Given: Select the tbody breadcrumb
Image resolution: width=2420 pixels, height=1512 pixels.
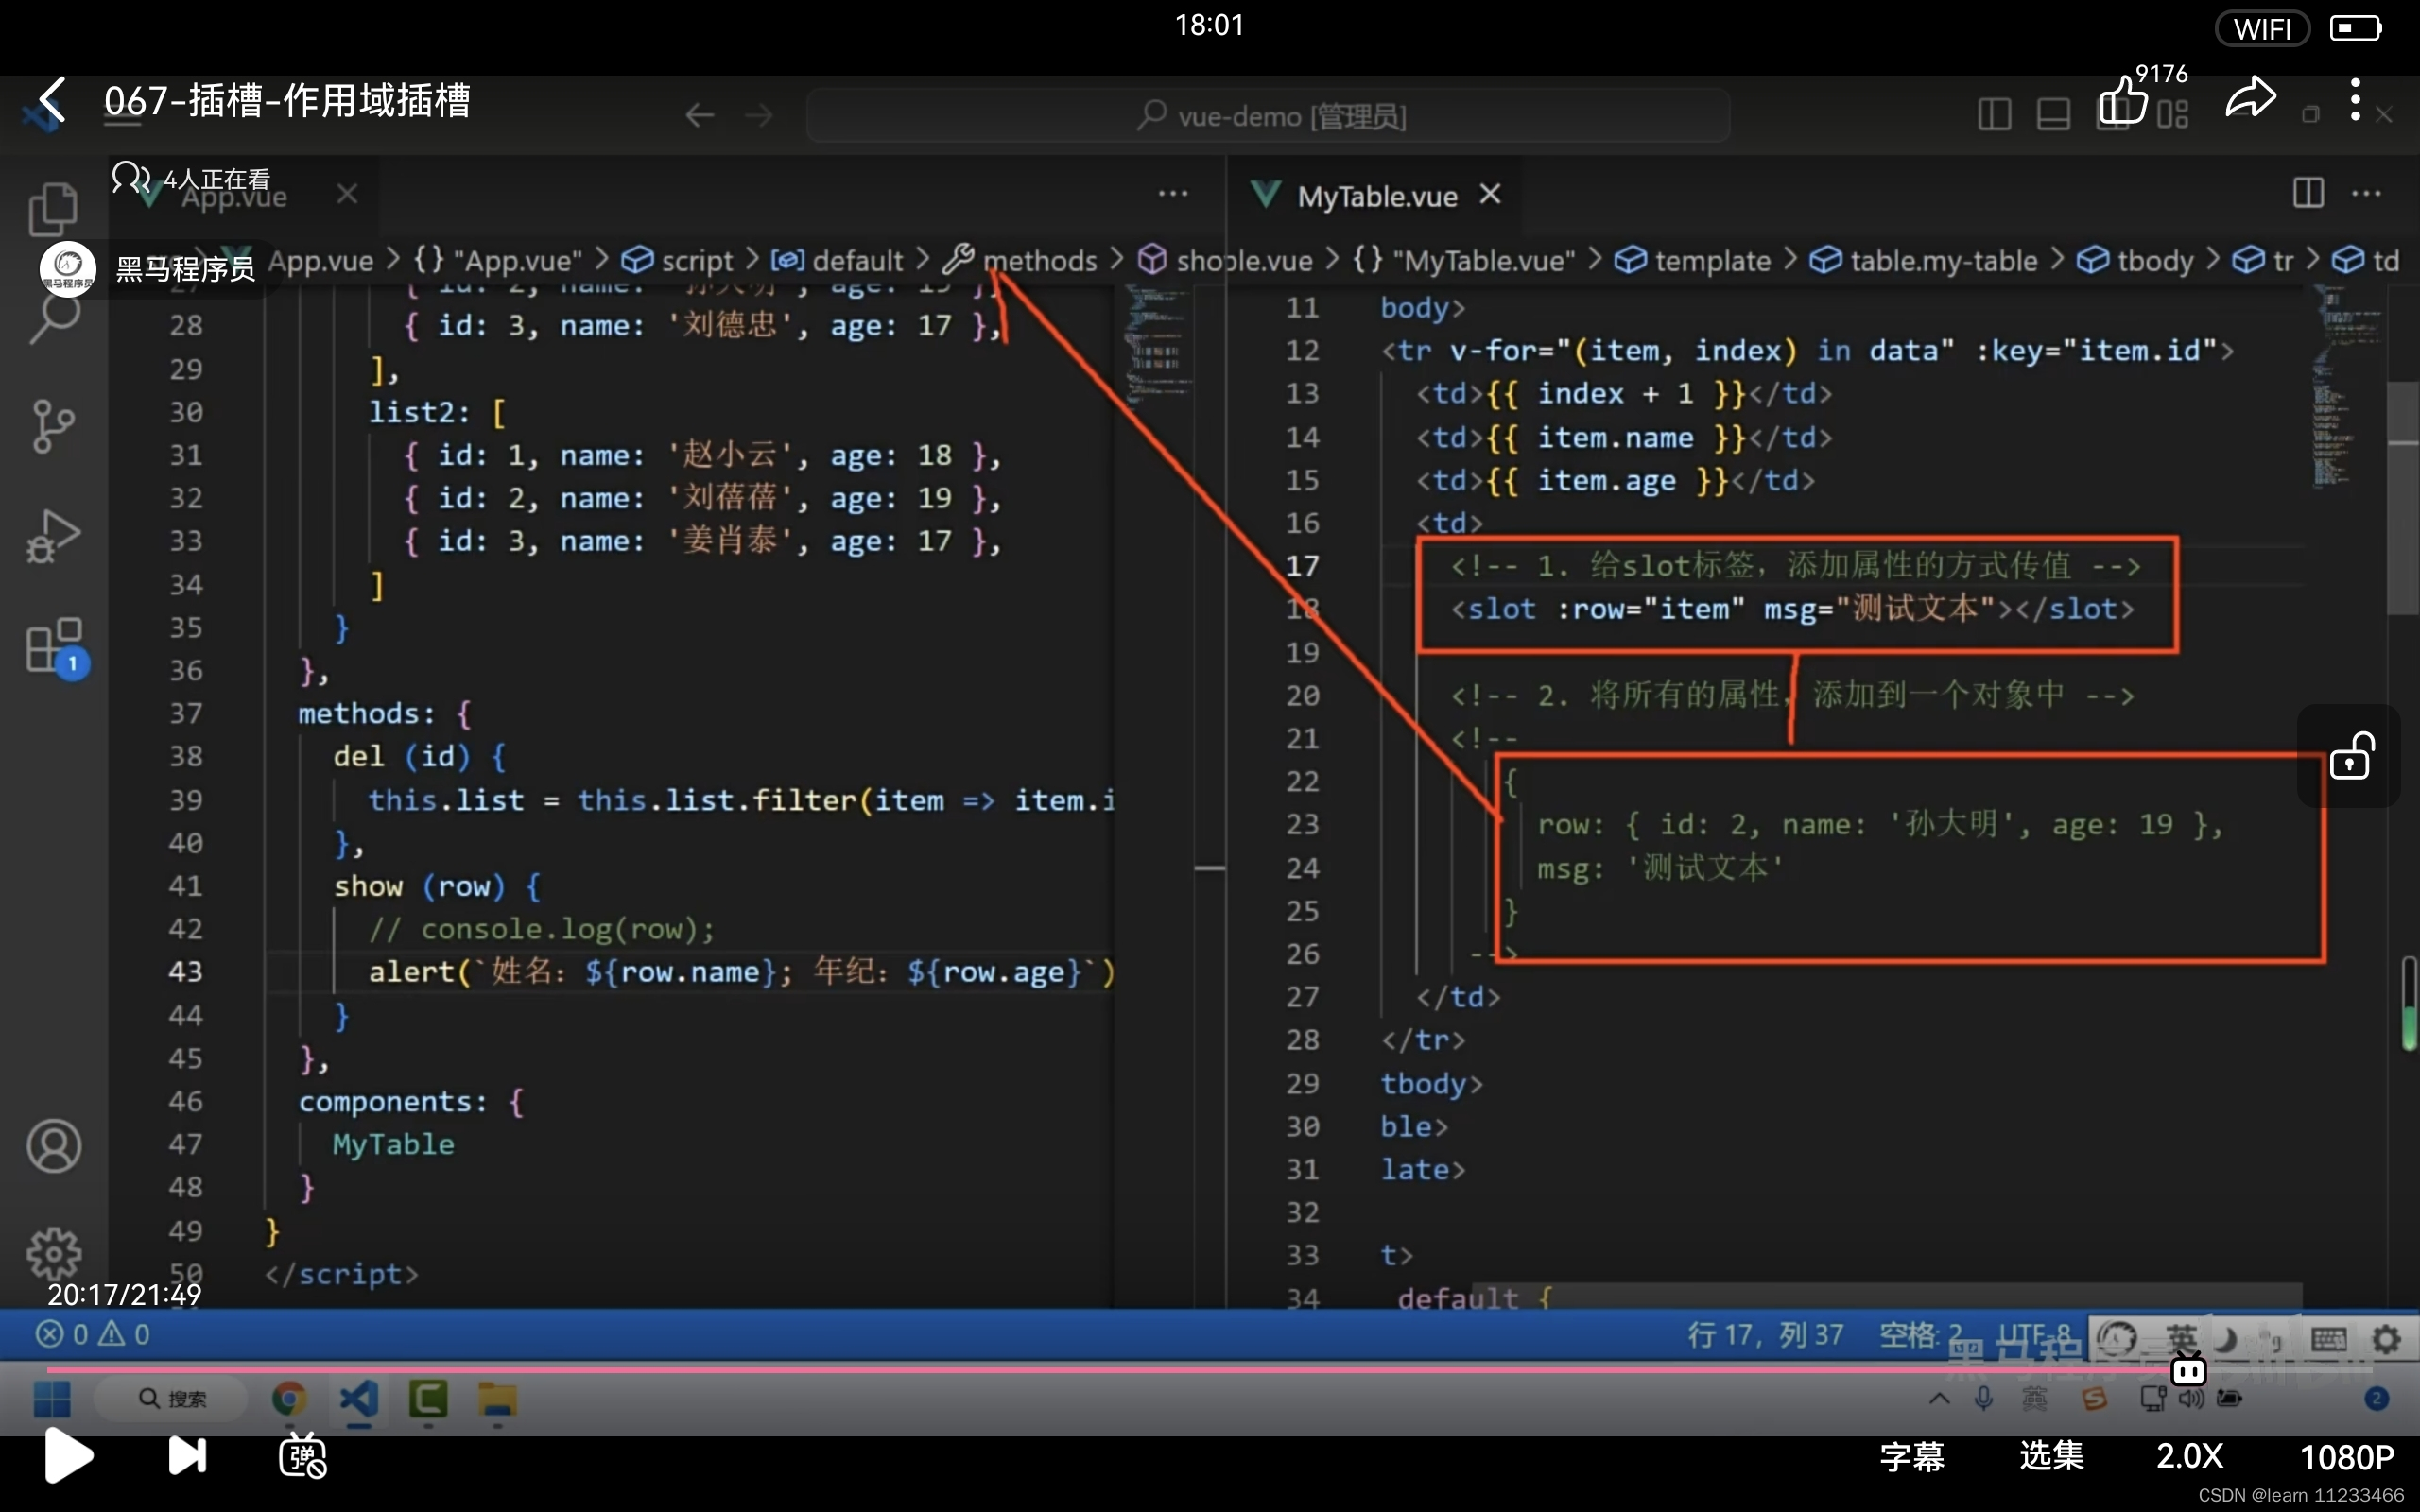Looking at the screenshot, I should click(2135, 261).
